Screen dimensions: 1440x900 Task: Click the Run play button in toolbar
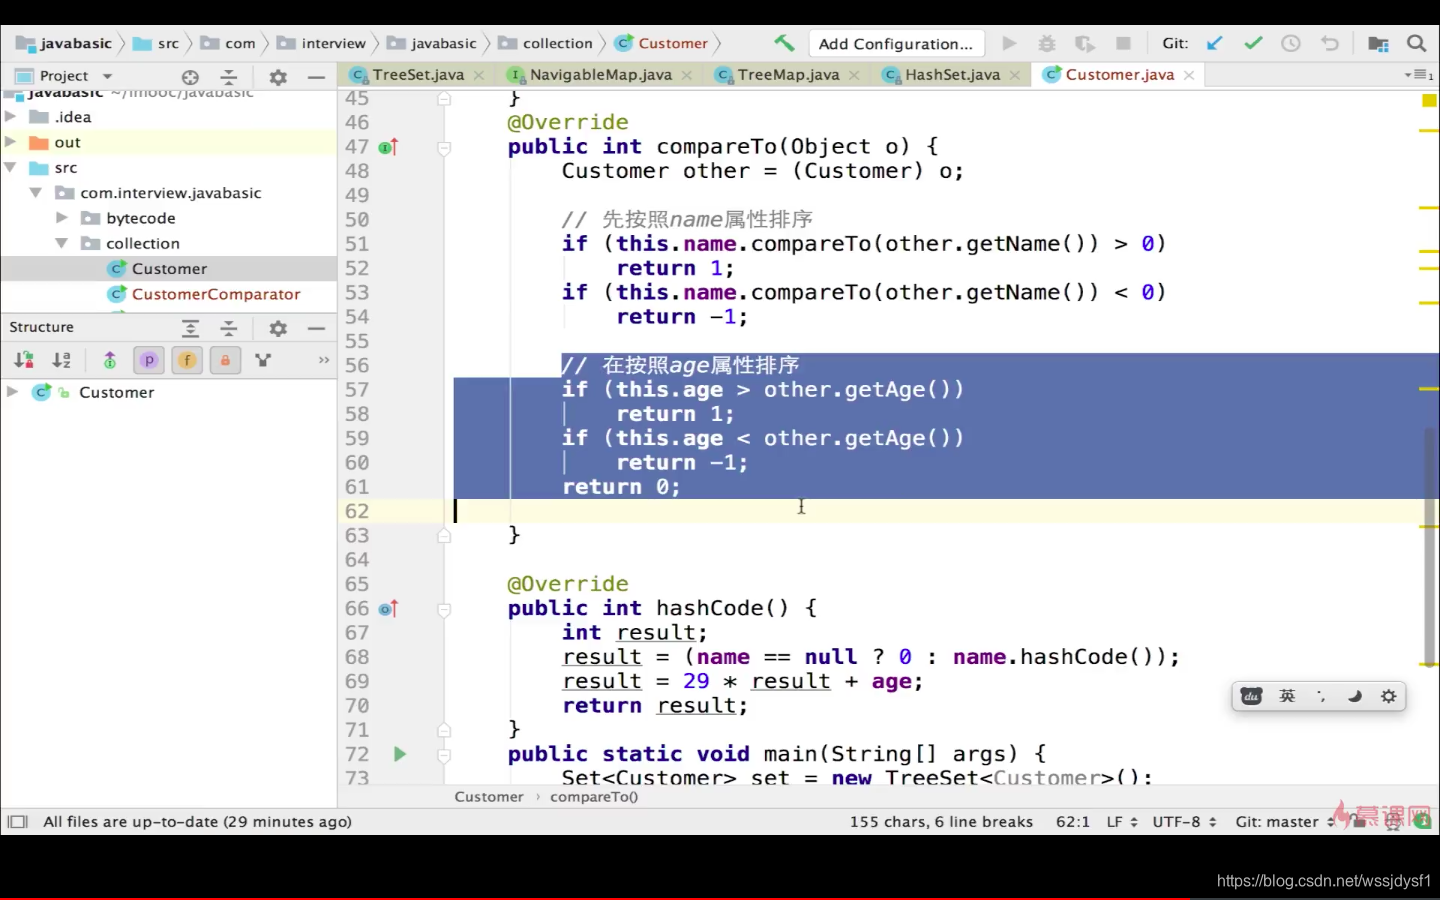click(x=1009, y=43)
